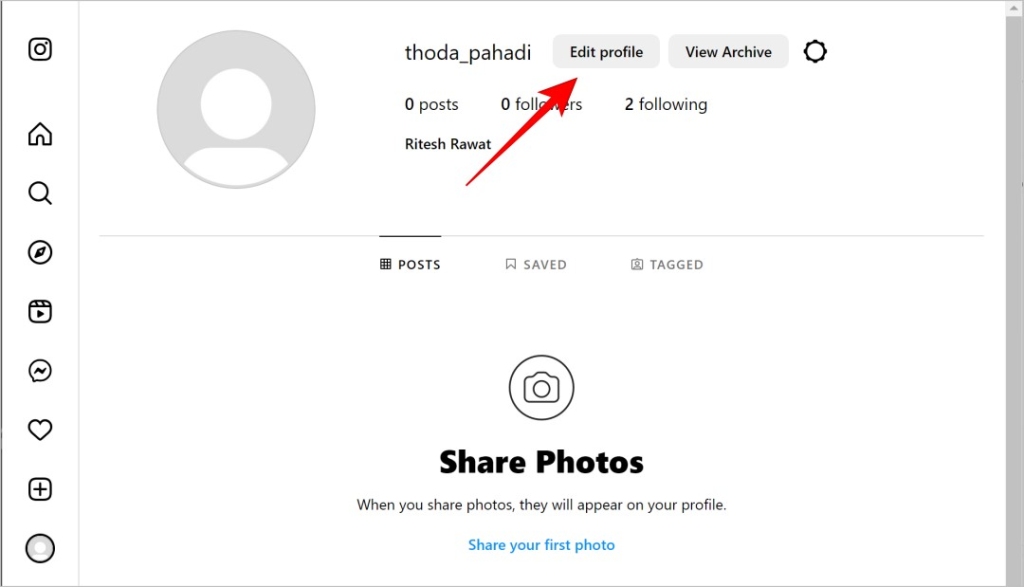Open the Explore compass icon
Image resolution: width=1024 pixels, height=587 pixels.
(x=40, y=252)
